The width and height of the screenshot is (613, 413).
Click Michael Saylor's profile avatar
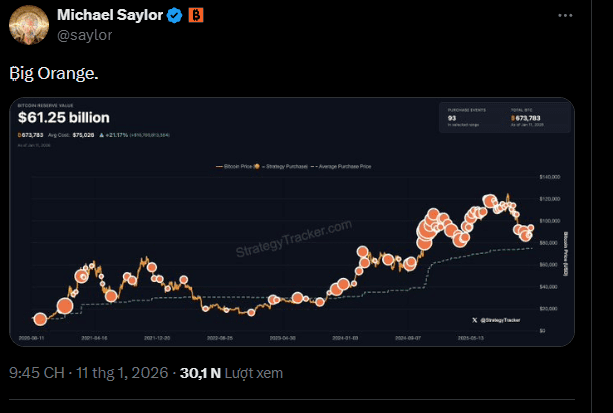pyautogui.click(x=28, y=24)
